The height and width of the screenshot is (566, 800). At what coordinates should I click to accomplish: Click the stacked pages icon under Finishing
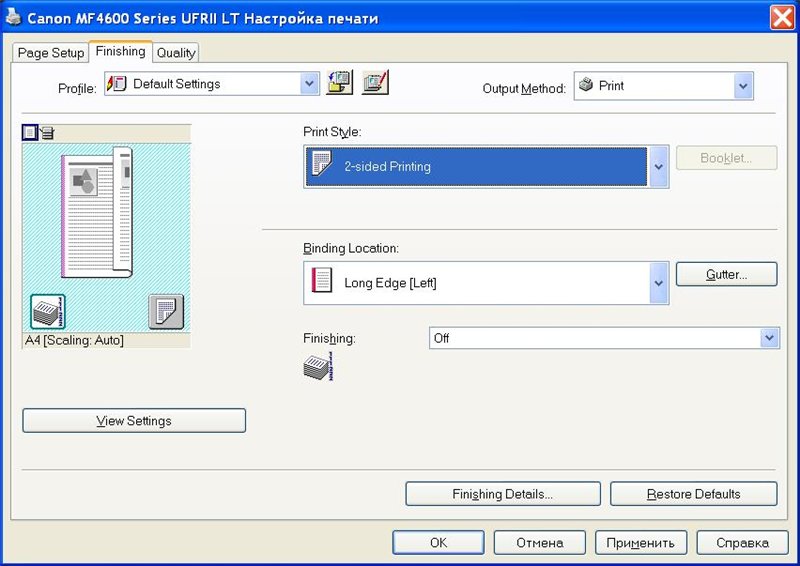[318, 367]
